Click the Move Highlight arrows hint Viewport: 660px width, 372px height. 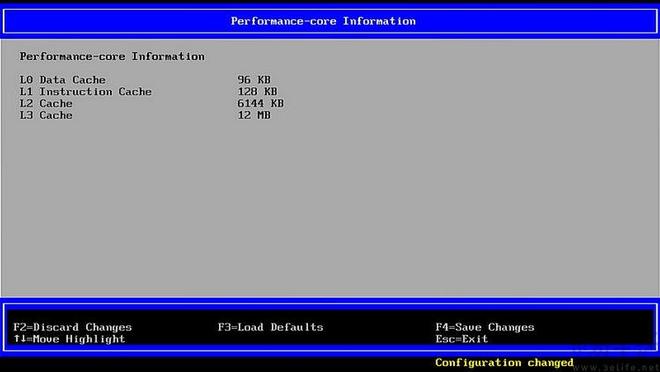(69, 339)
